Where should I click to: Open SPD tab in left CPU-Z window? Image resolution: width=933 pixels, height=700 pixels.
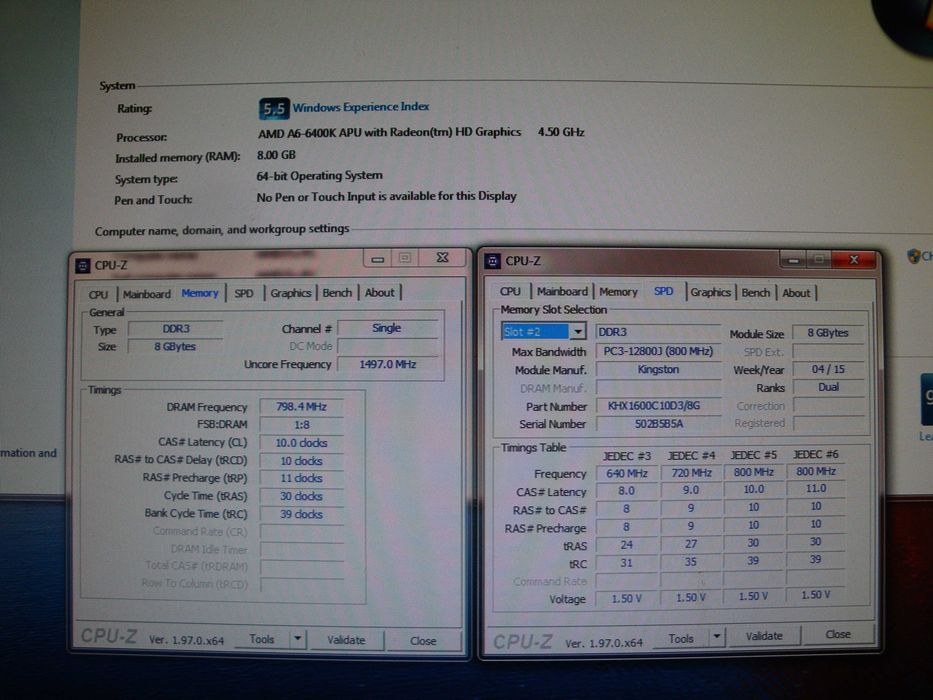pos(243,293)
